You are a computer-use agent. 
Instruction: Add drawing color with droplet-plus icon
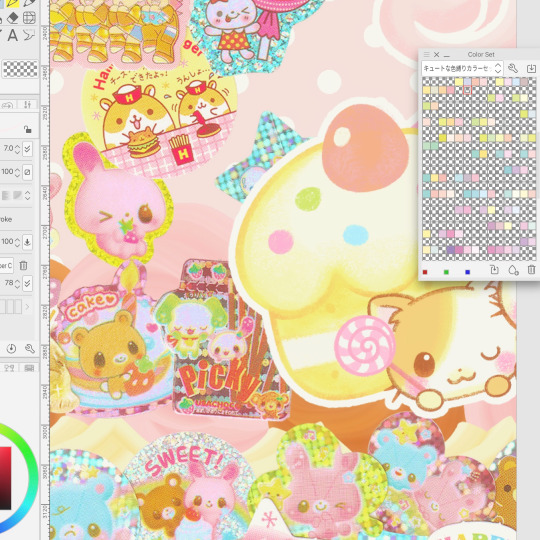(x=513, y=270)
